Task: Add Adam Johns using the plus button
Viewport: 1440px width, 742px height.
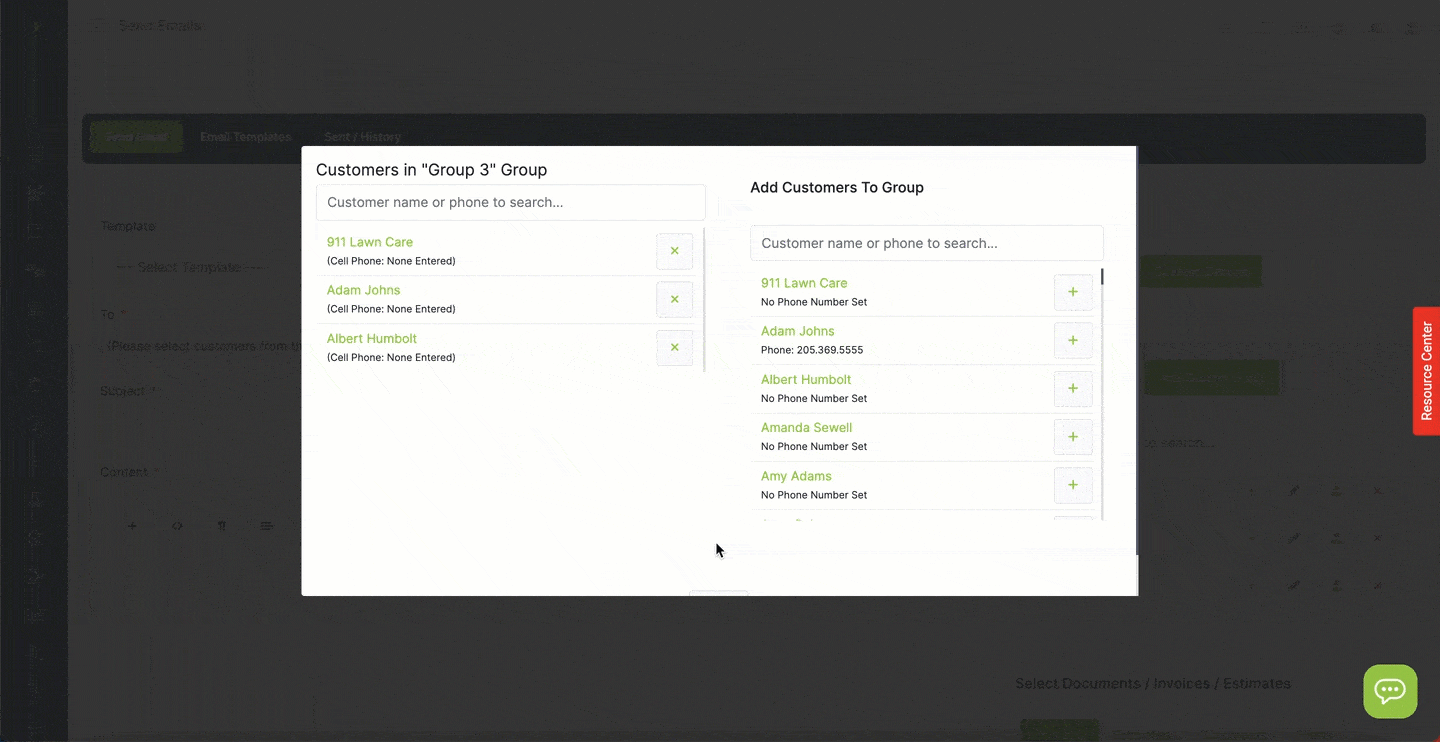Action: coord(1073,340)
